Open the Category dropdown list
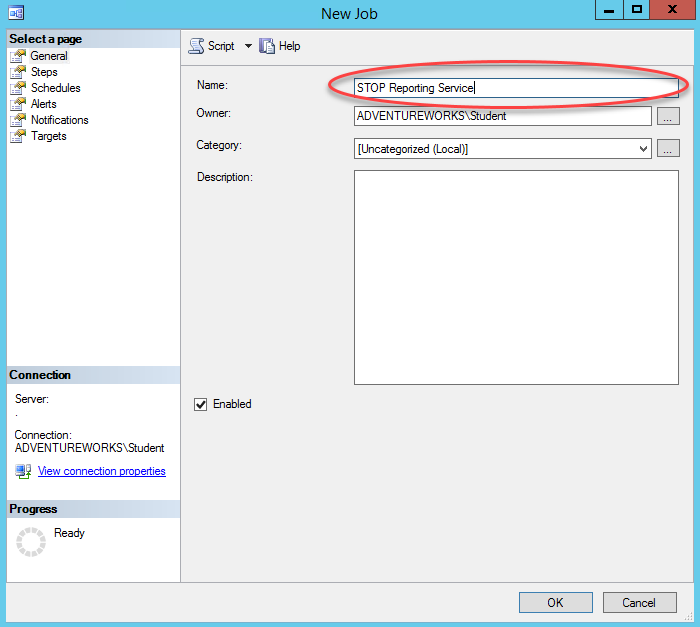 coord(643,149)
